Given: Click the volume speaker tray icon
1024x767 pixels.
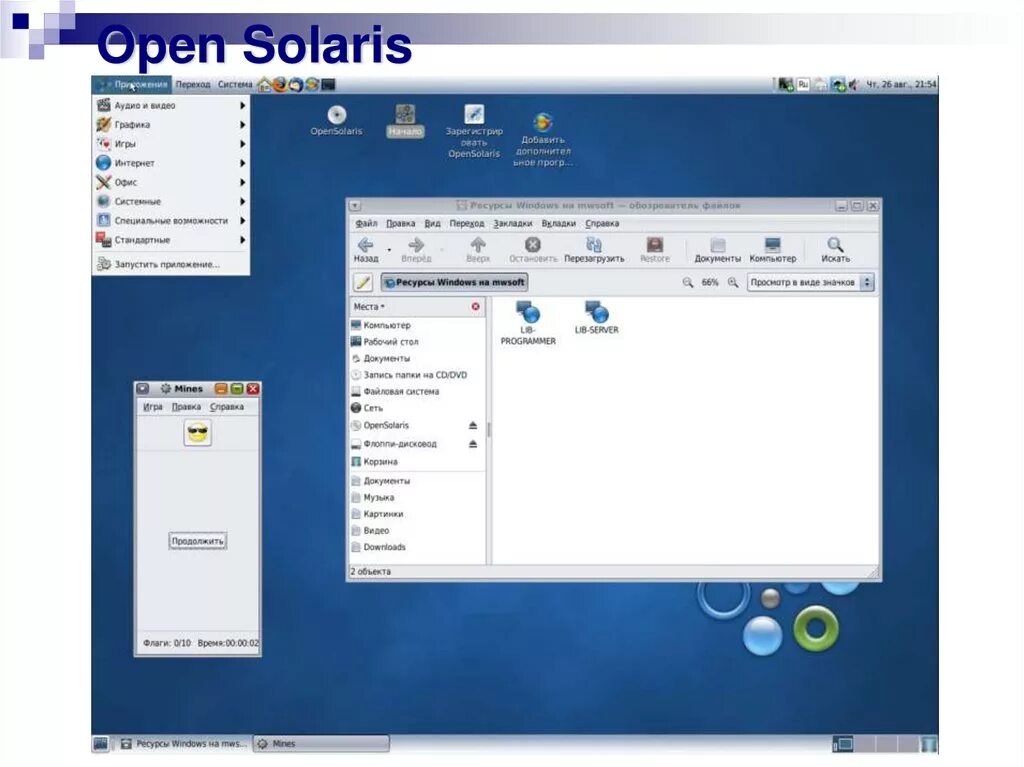Looking at the screenshot, I should [x=853, y=84].
